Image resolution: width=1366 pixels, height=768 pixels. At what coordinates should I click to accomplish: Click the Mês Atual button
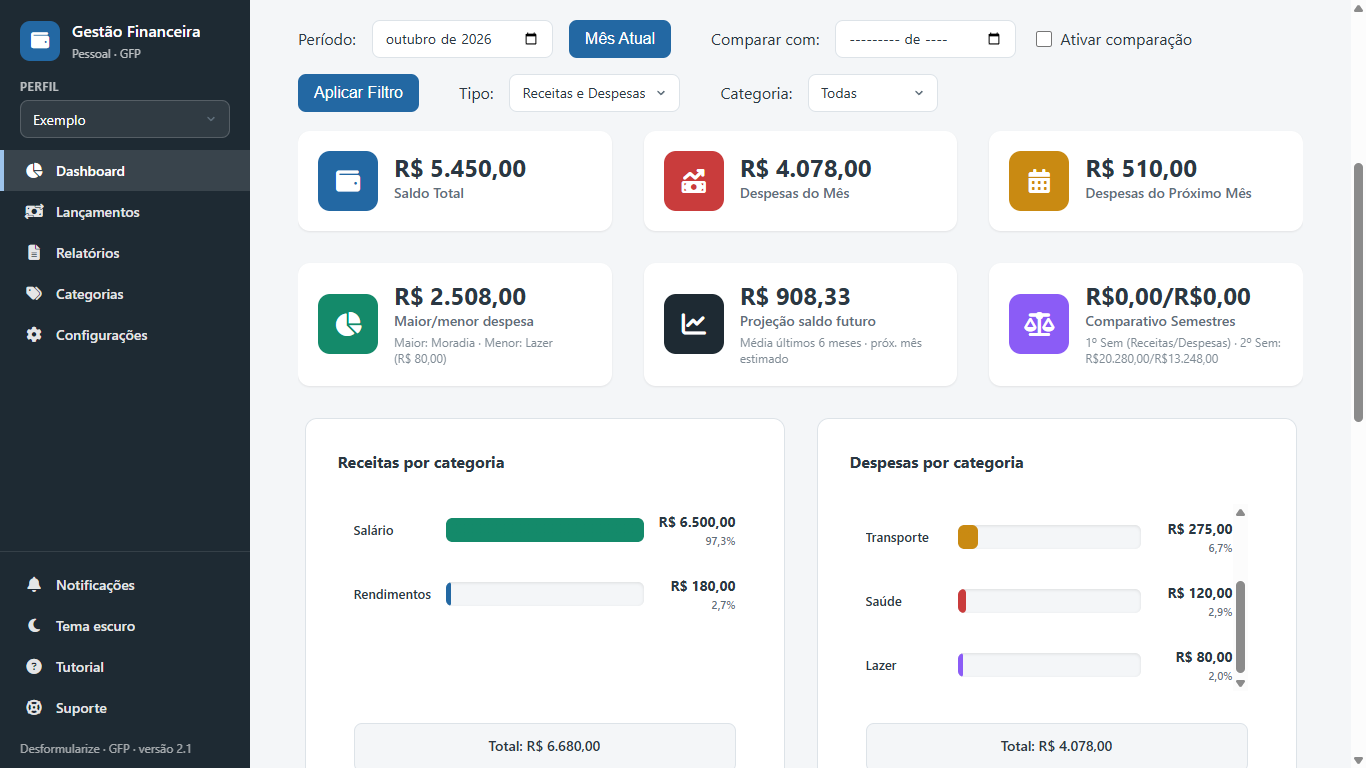[x=620, y=39]
